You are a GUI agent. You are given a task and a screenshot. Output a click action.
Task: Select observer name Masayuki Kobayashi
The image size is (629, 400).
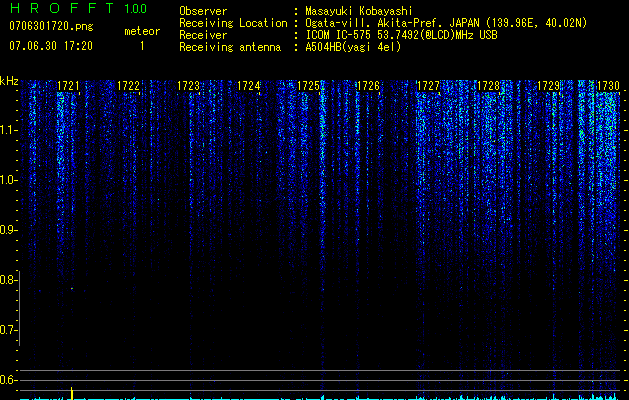[359, 12]
